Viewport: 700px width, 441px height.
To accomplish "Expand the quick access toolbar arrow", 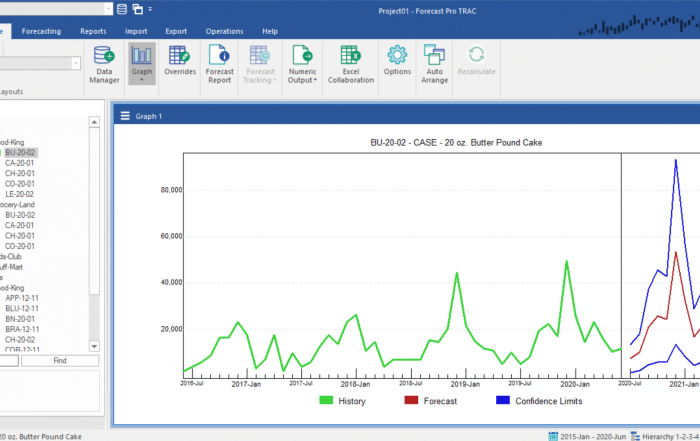I will click(150, 9).
